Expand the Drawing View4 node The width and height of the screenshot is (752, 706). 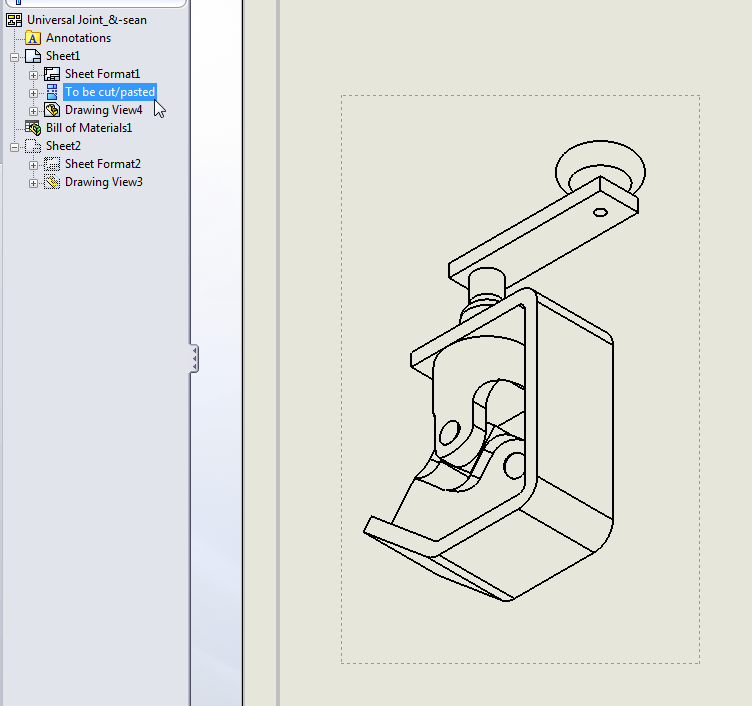(33, 111)
